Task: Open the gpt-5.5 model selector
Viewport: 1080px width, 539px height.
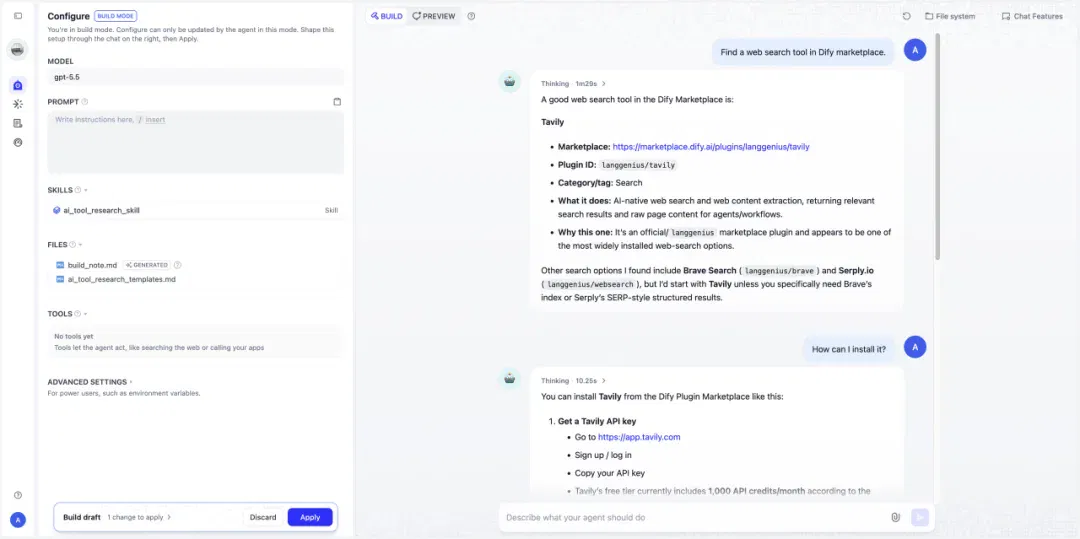Action: coord(195,77)
